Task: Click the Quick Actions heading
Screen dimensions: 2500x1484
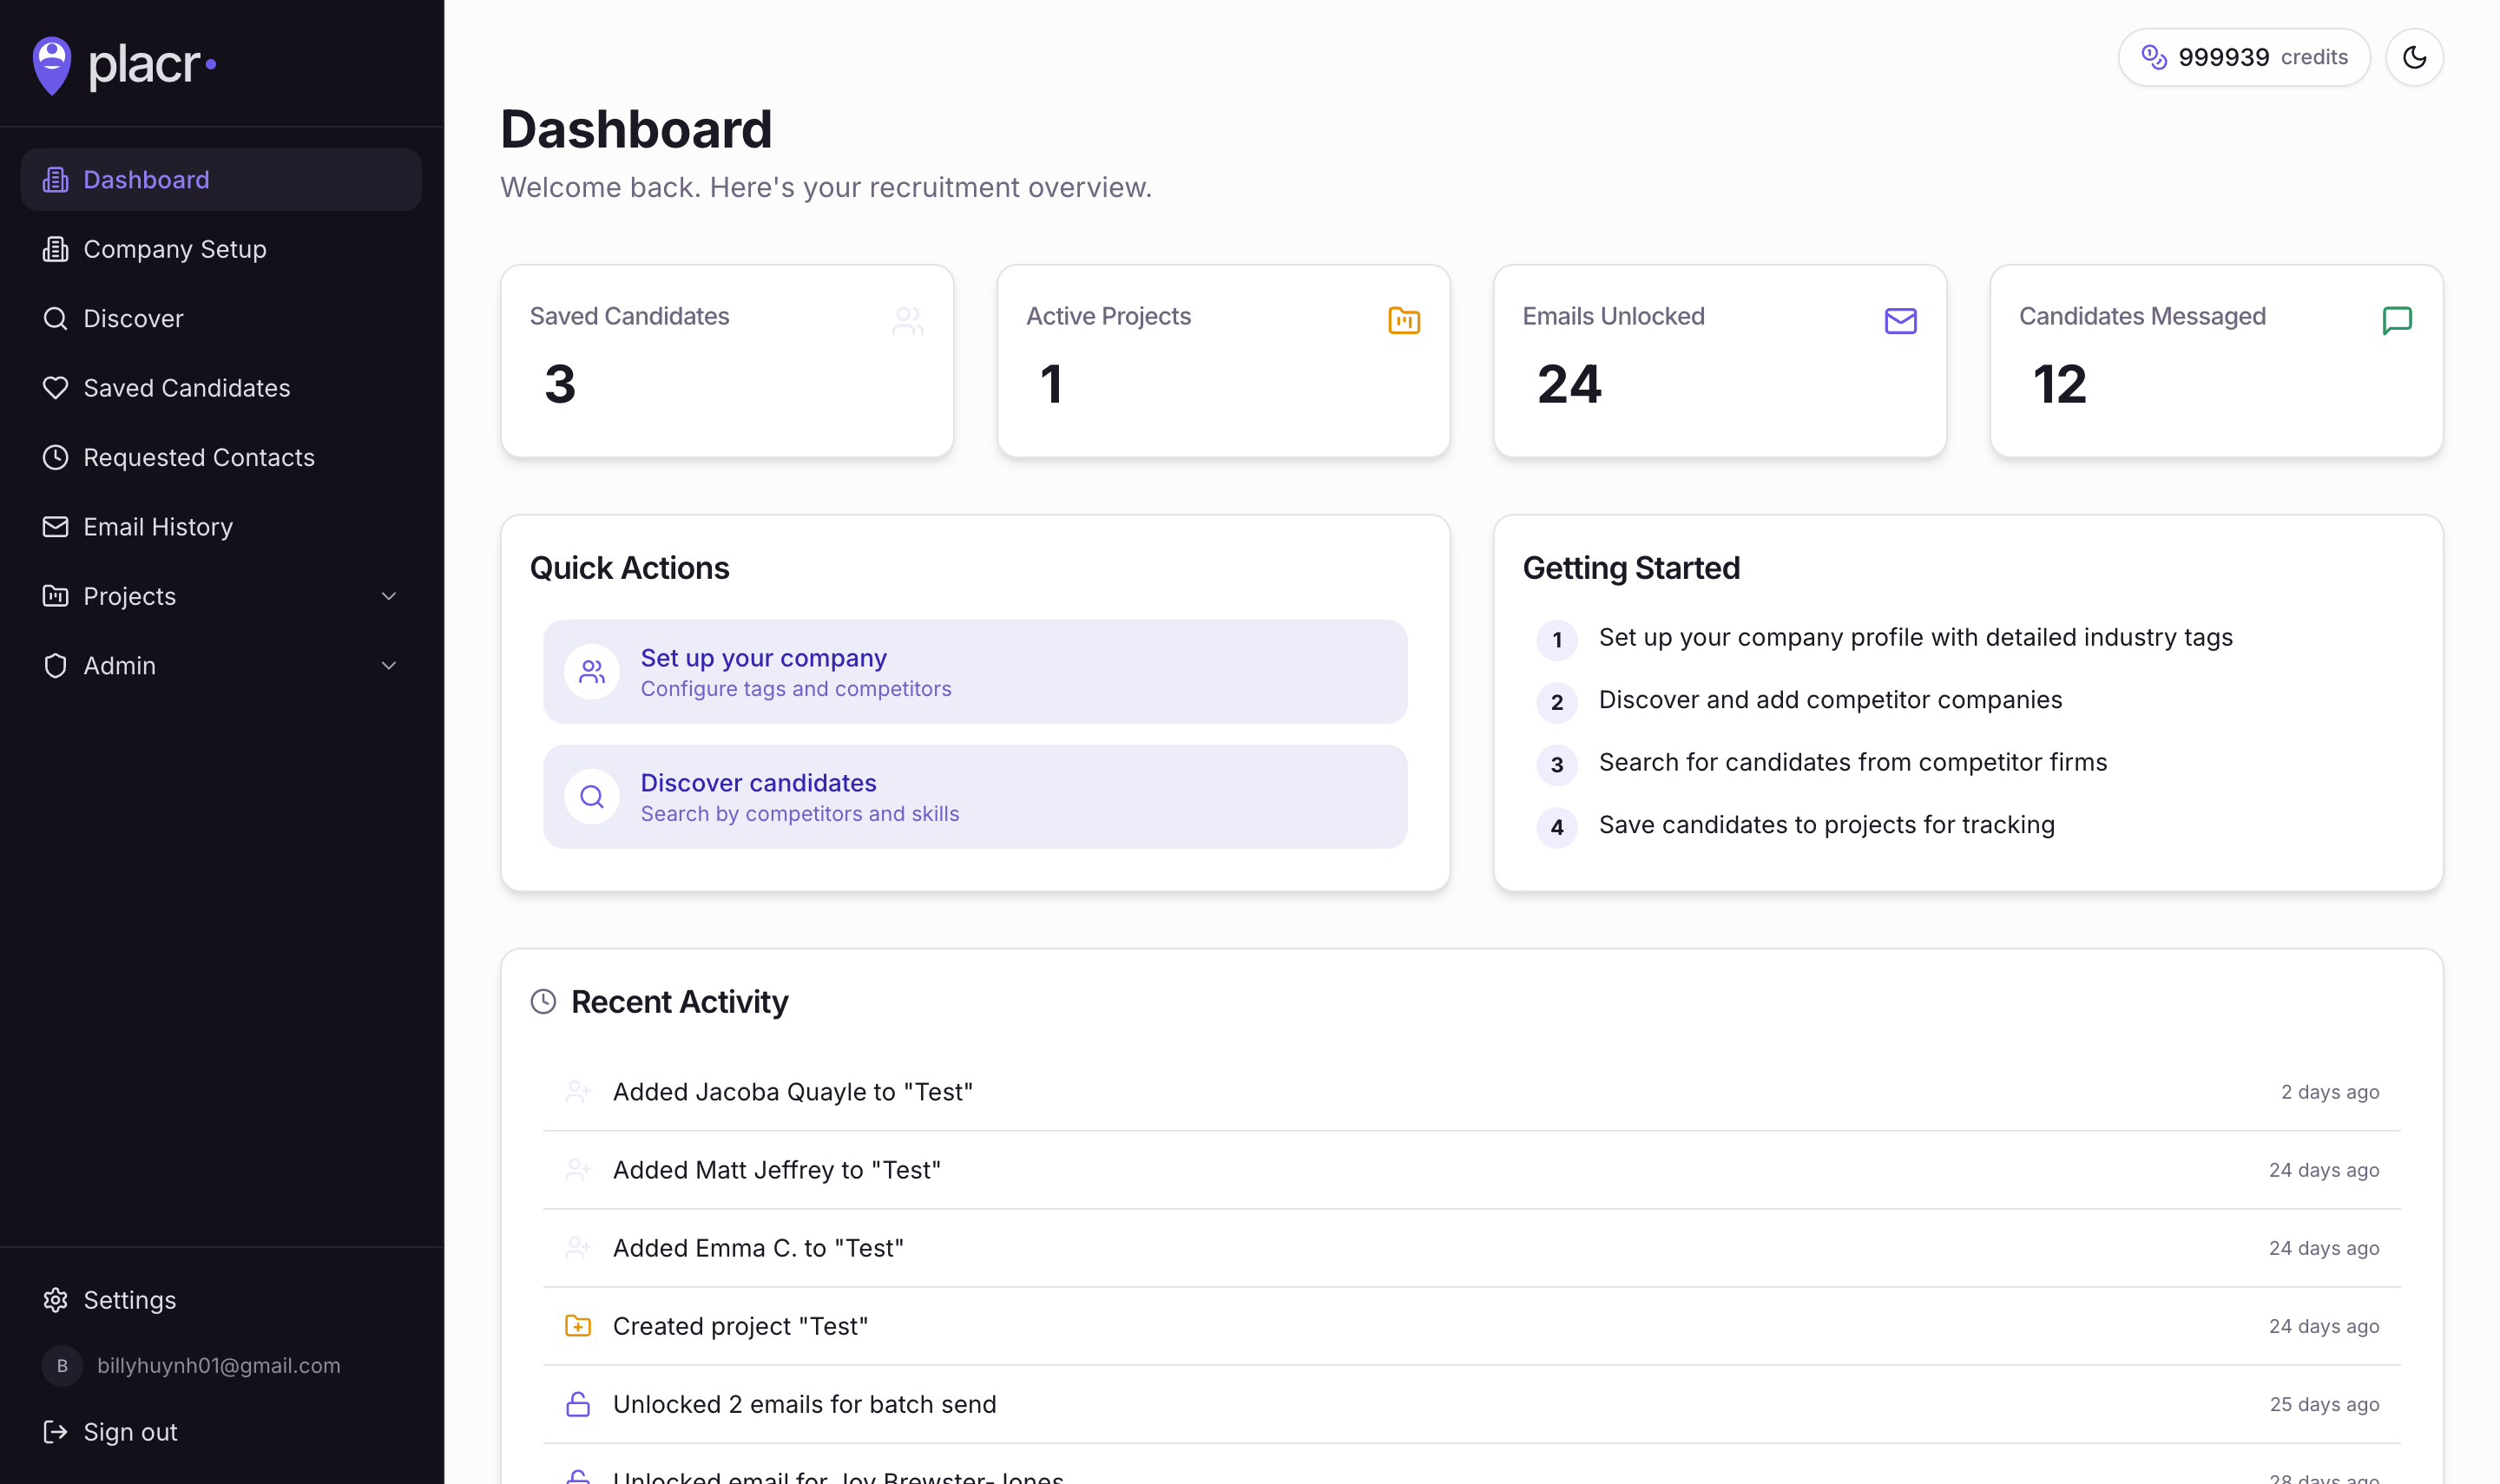Action: 629,568
